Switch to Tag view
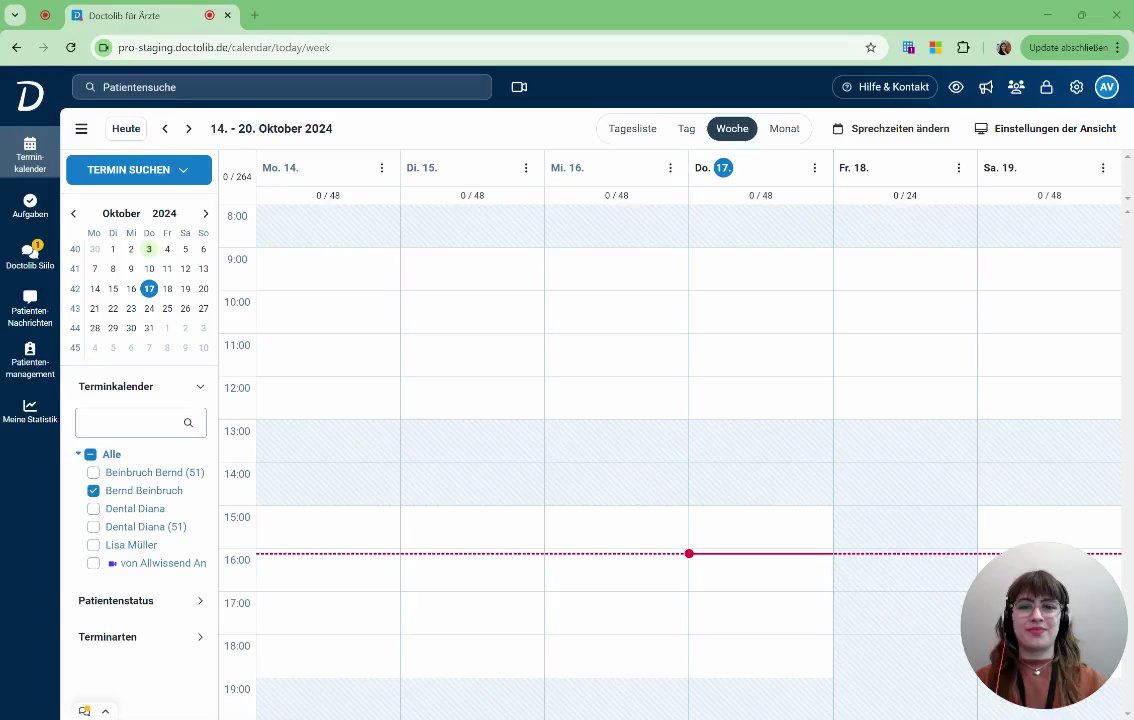This screenshot has height=720, width=1134. pos(686,129)
